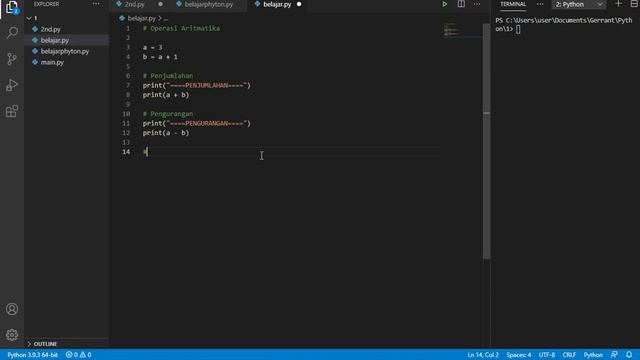
Task: Click the breadcrumb ellipsis after belajar.py
Action: point(166,18)
